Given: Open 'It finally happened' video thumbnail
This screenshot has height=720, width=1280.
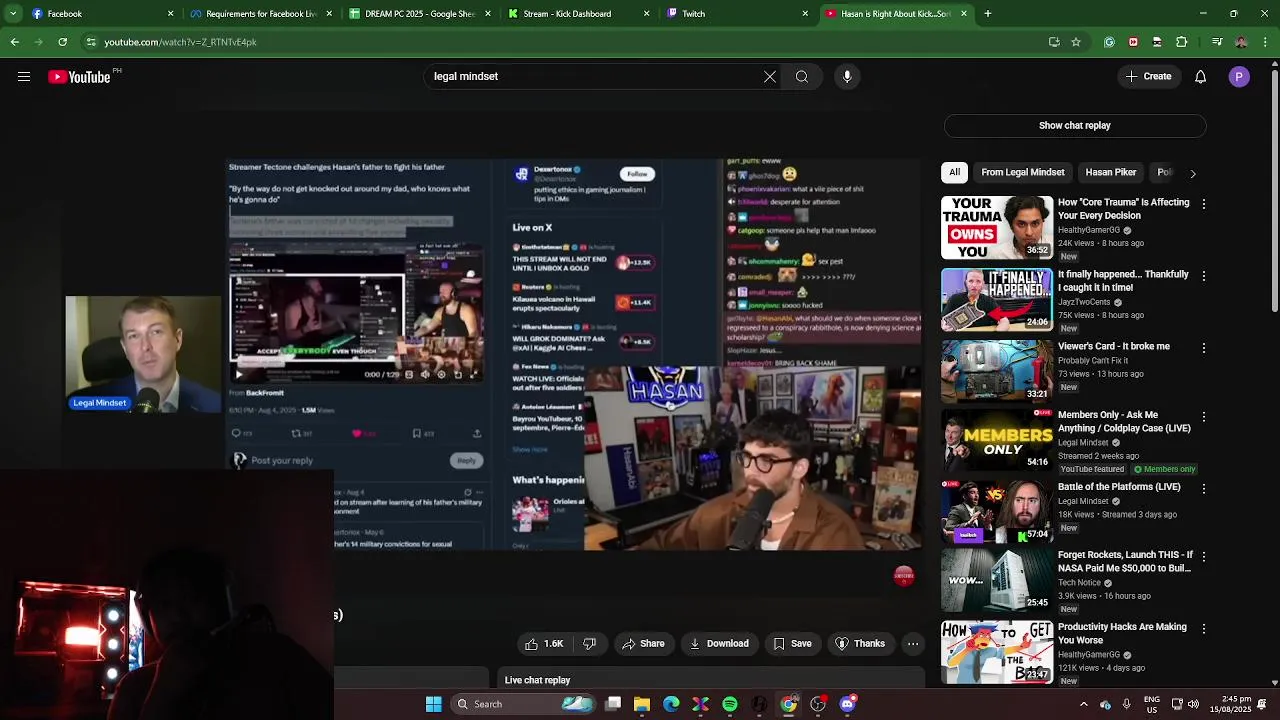Looking at the screenshot, I should 997,300.
